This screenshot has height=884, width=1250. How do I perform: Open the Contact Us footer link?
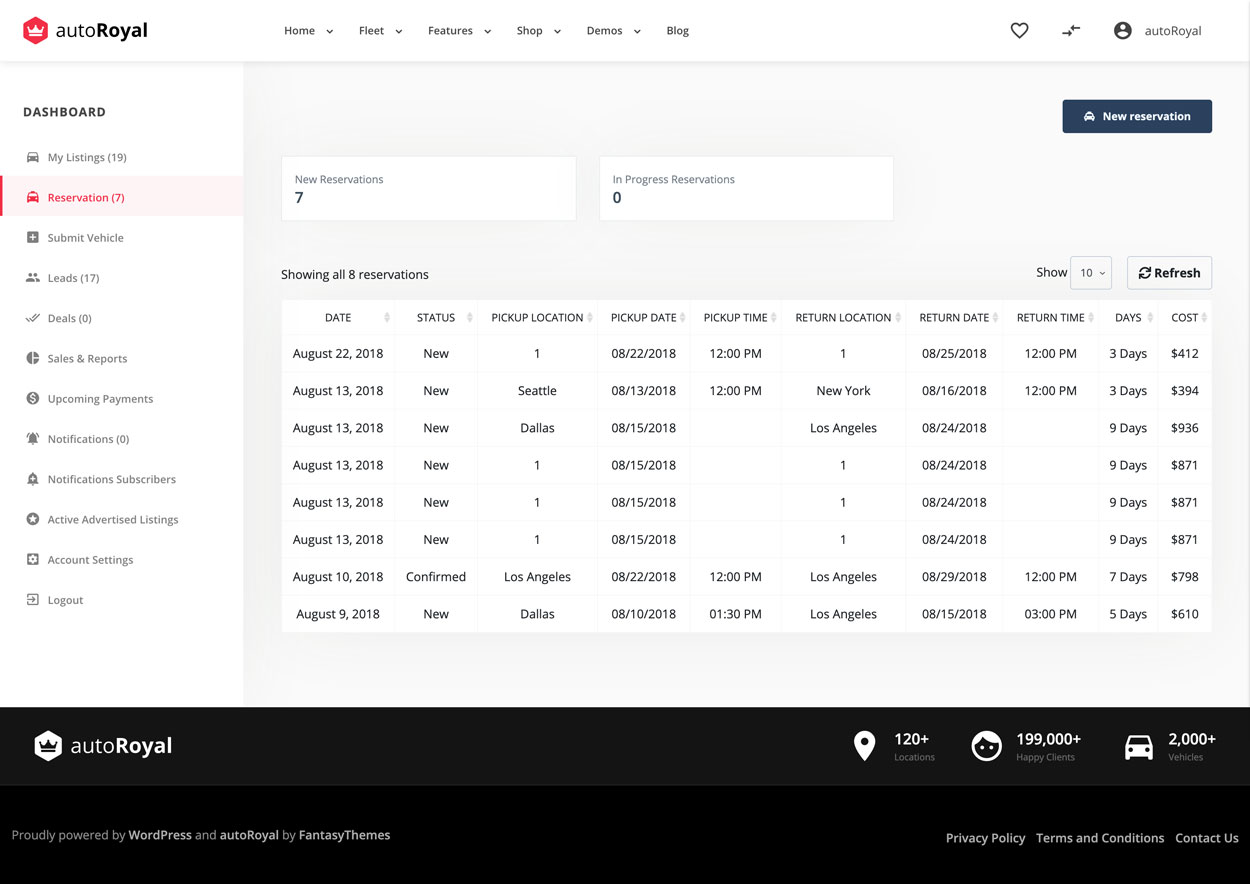click(x=1207, y=838)
